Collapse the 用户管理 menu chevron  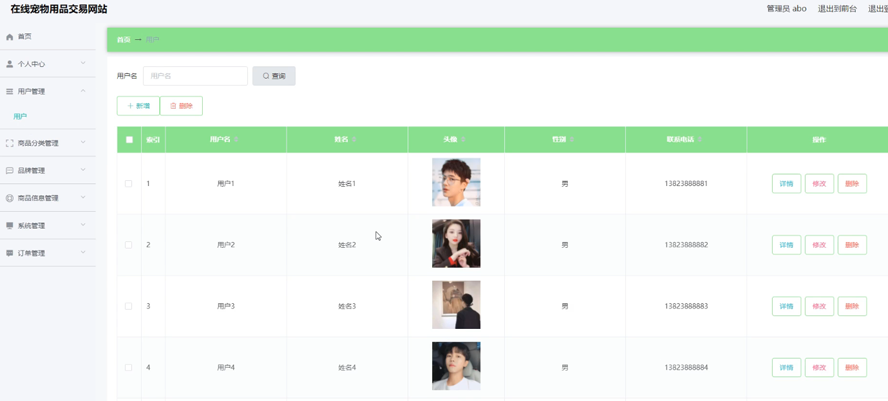(x=83, y=91)
